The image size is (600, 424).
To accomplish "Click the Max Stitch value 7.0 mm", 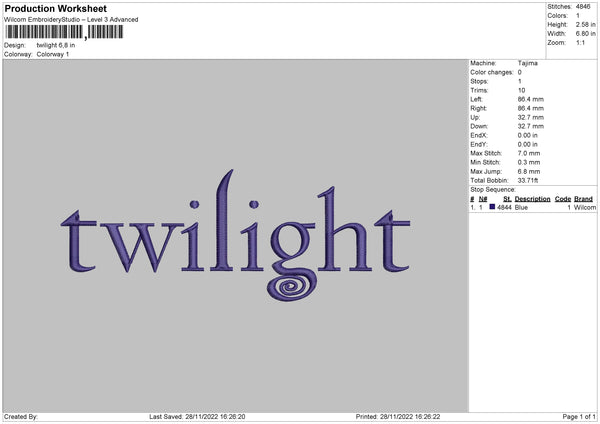I will 529,153.
